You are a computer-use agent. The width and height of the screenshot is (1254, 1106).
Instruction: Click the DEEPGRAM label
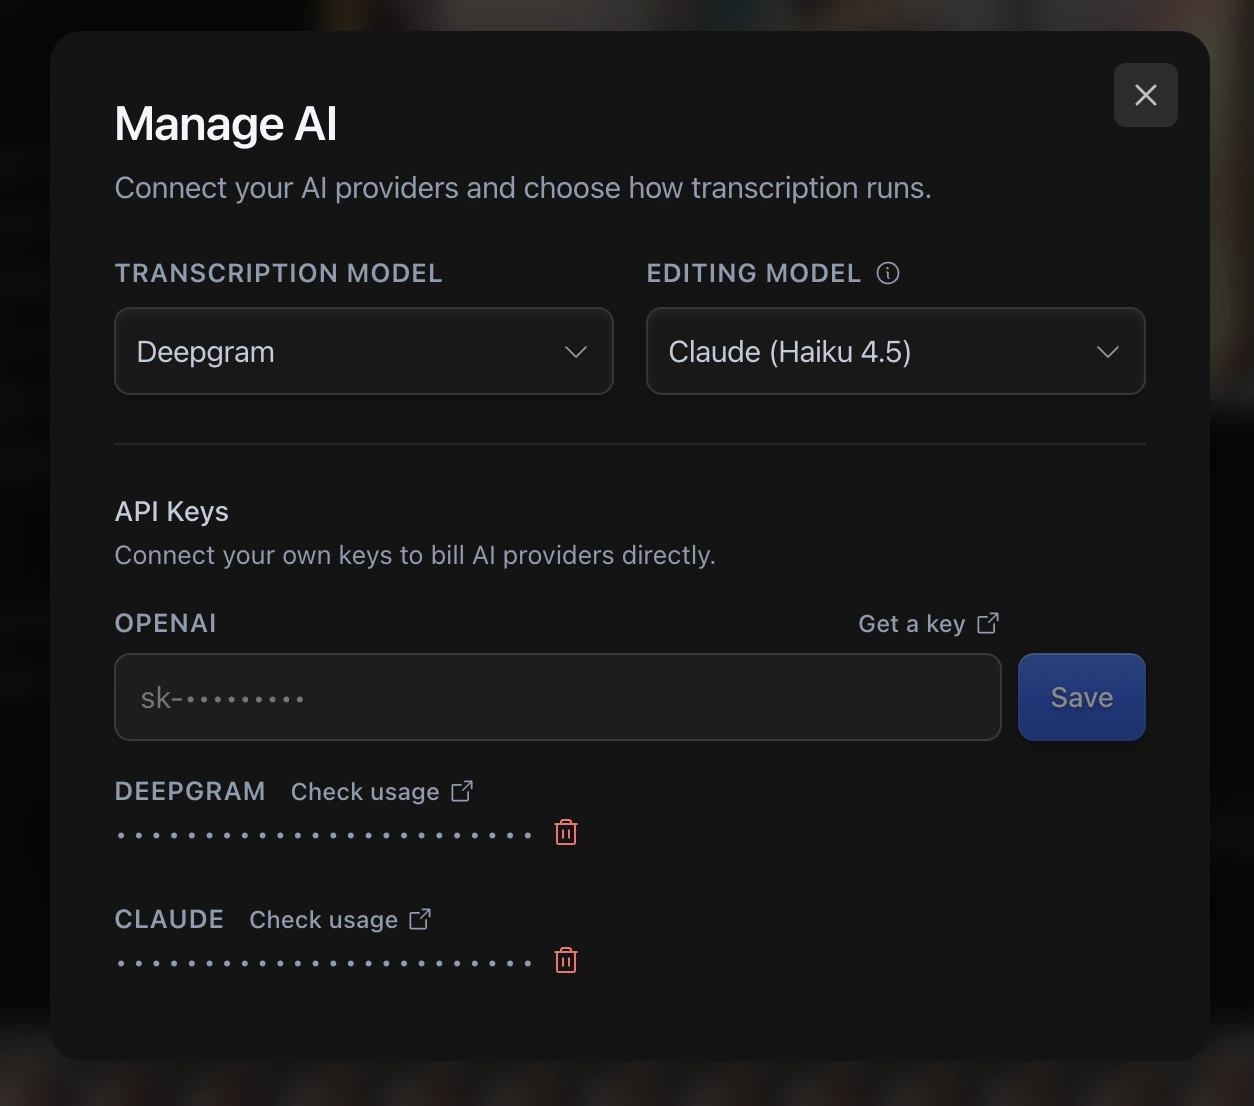click(x=190, y=791)
